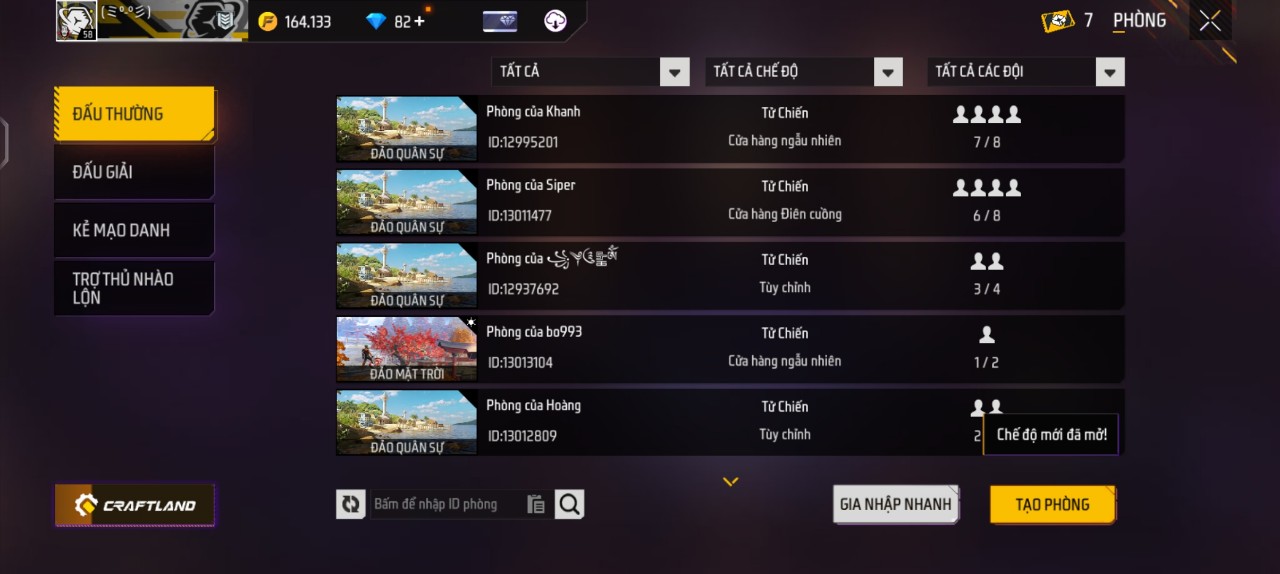
Task: Switch to the KẺ MẠO DANH tab
Action: (134, 230)
